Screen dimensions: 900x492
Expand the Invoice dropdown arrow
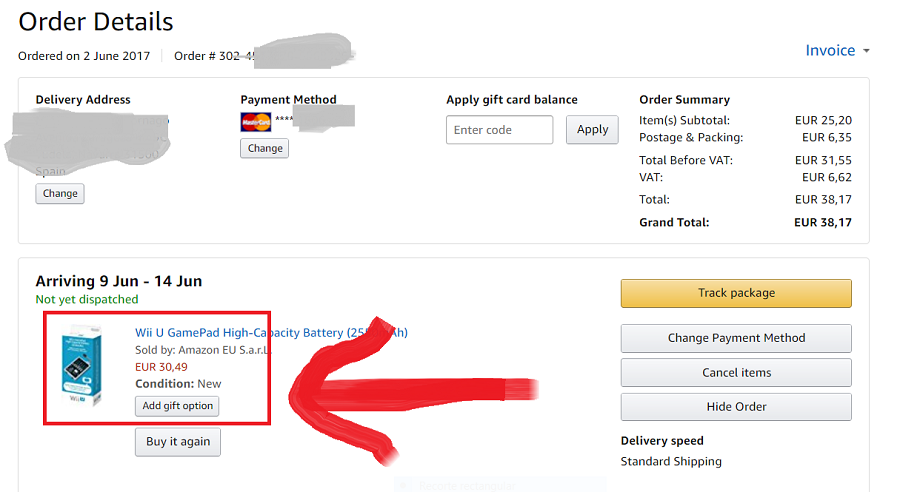tap(866, 51)
